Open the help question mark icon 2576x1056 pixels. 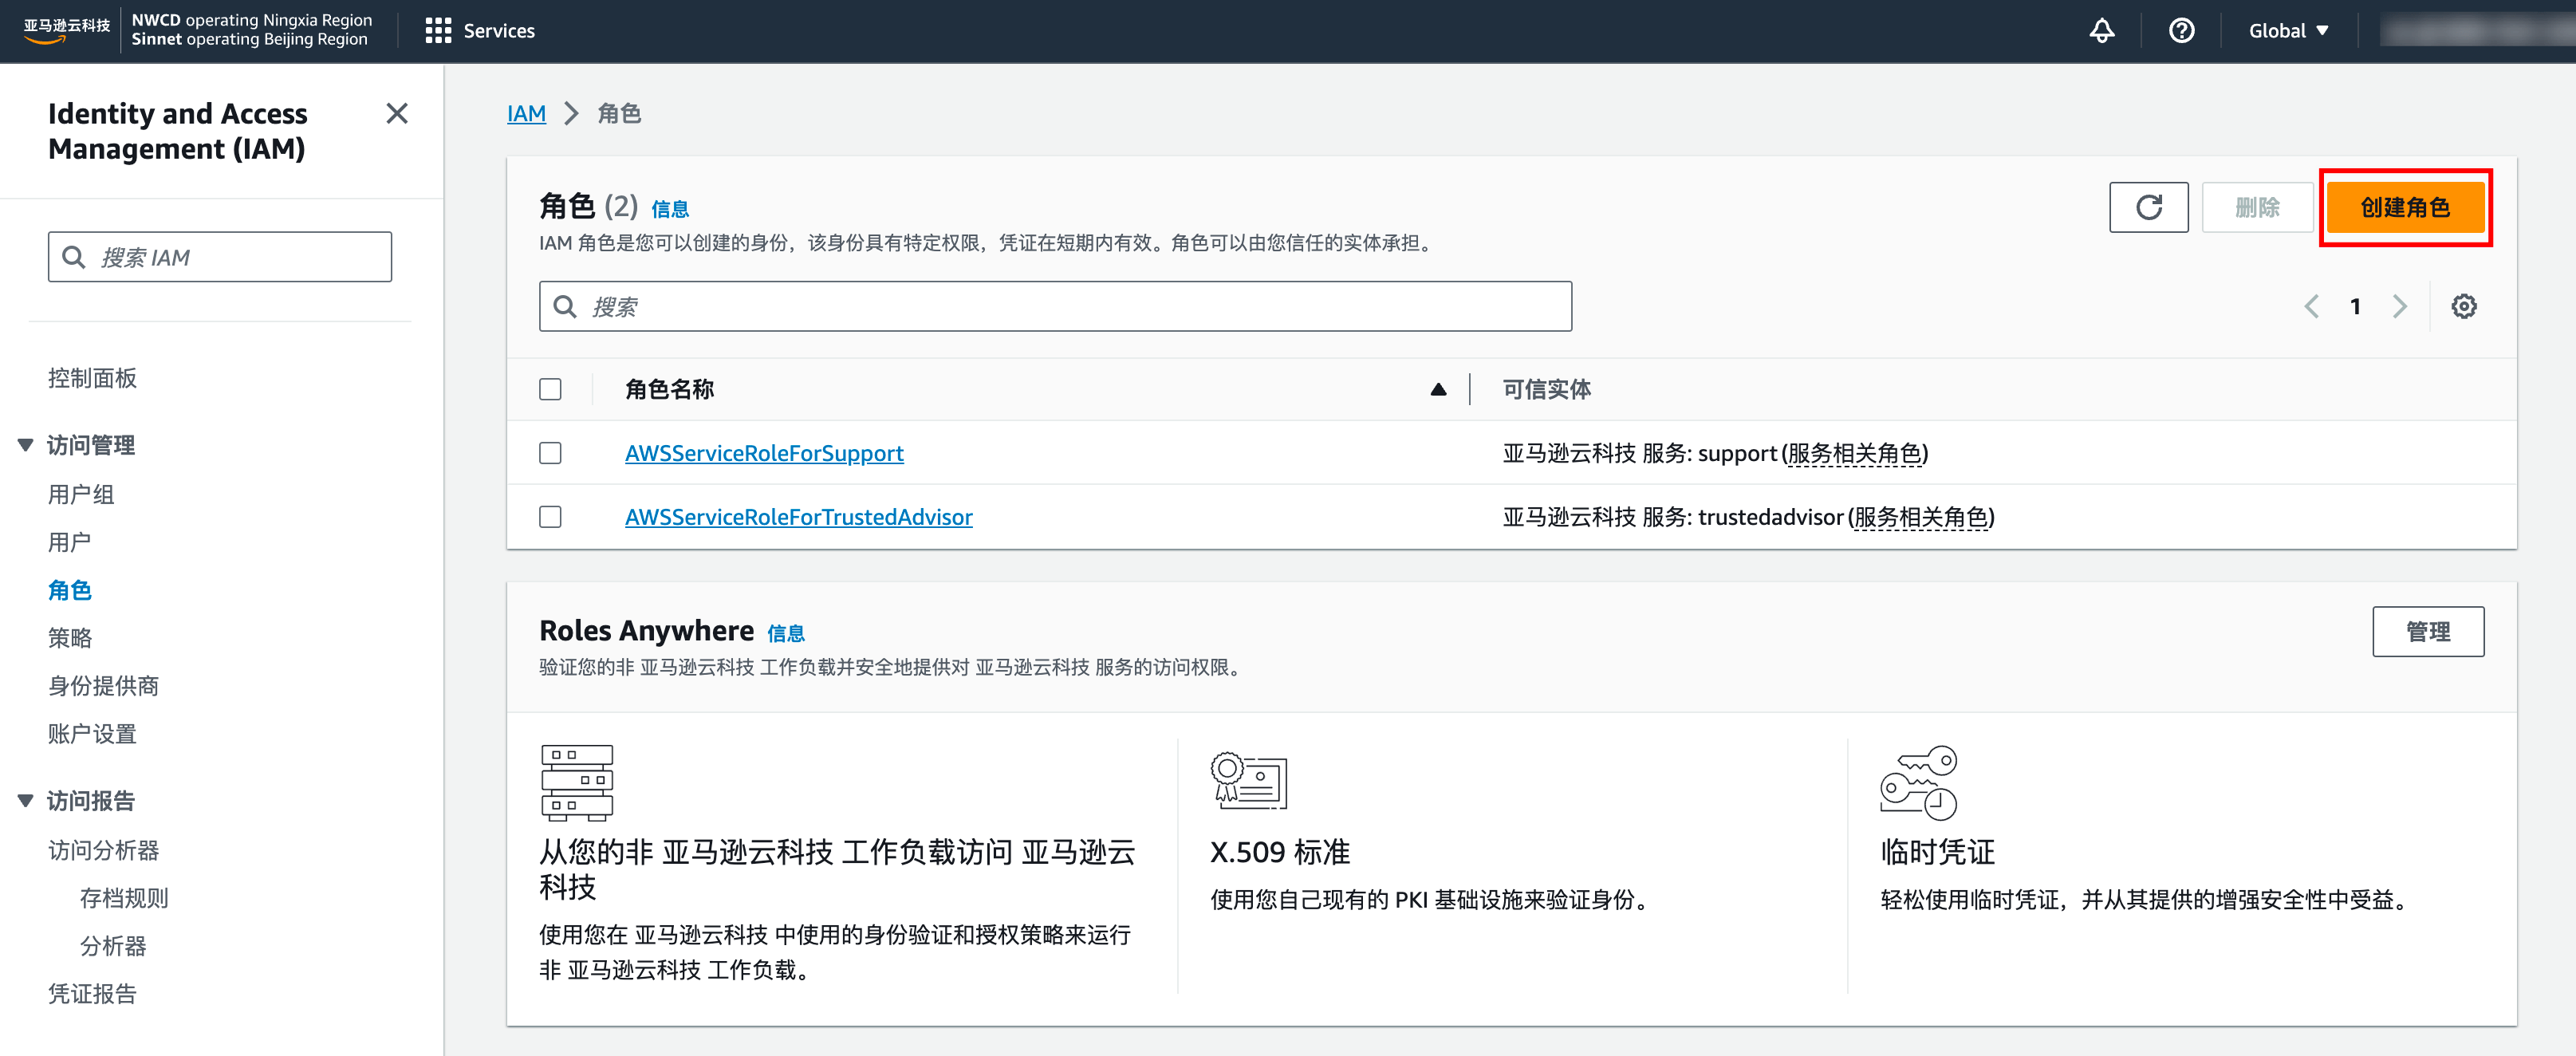(x=2181, y=31)
